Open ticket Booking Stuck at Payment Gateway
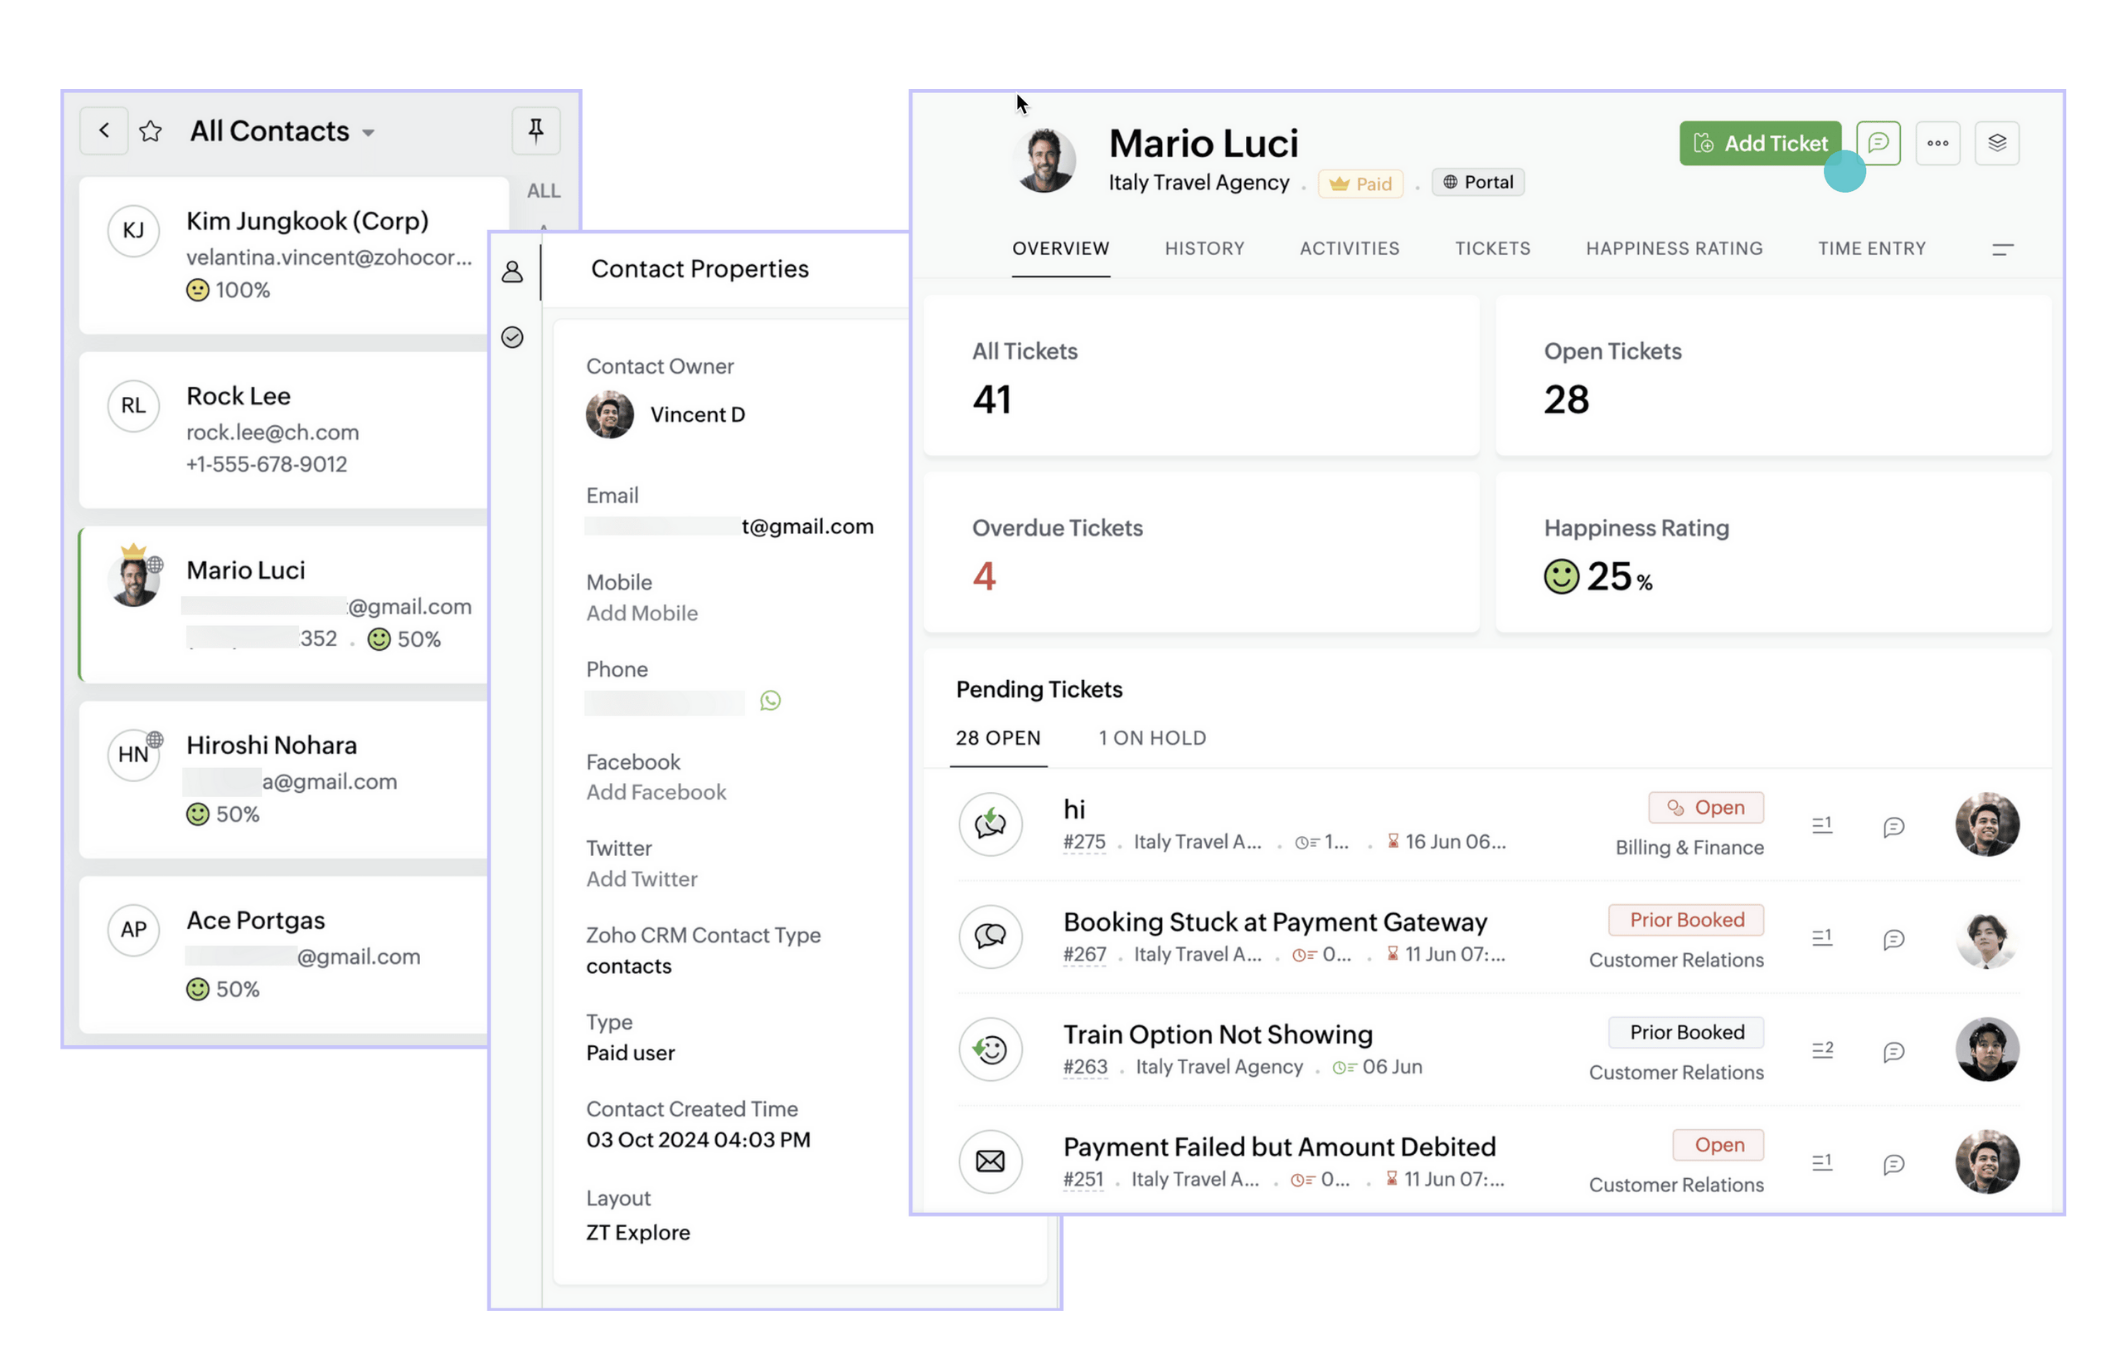The height and width of the screenshot is (1347, 2128). pos(1275,921)
